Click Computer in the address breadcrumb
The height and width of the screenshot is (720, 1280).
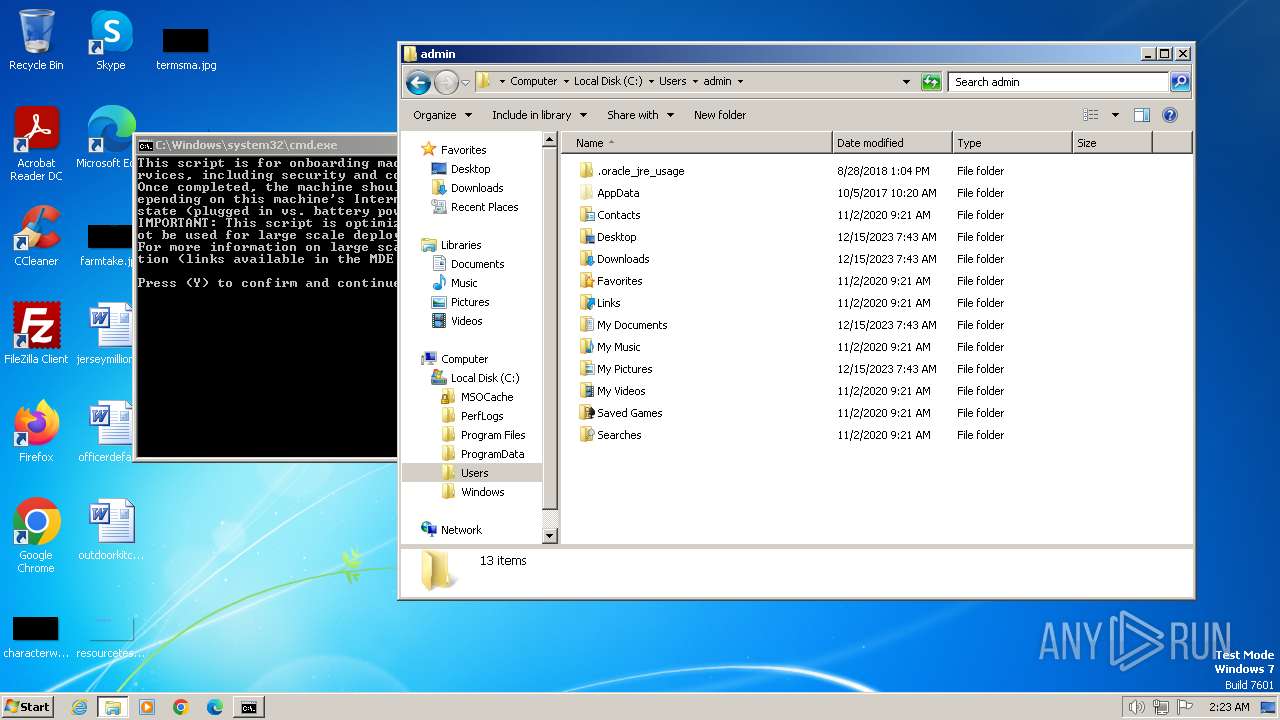click(533, 82)
